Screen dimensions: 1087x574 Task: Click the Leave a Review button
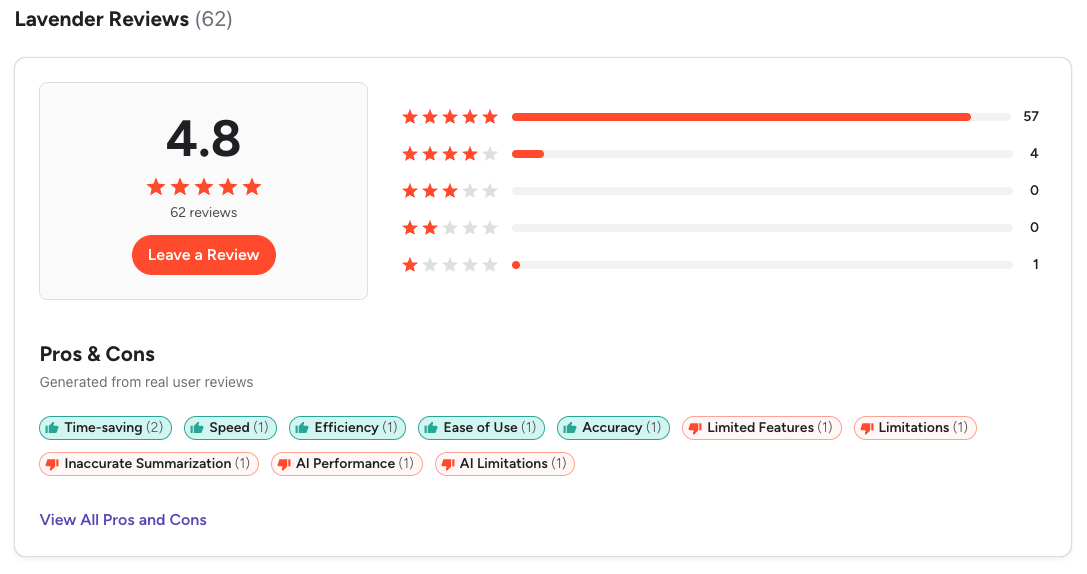coord(203,255)
